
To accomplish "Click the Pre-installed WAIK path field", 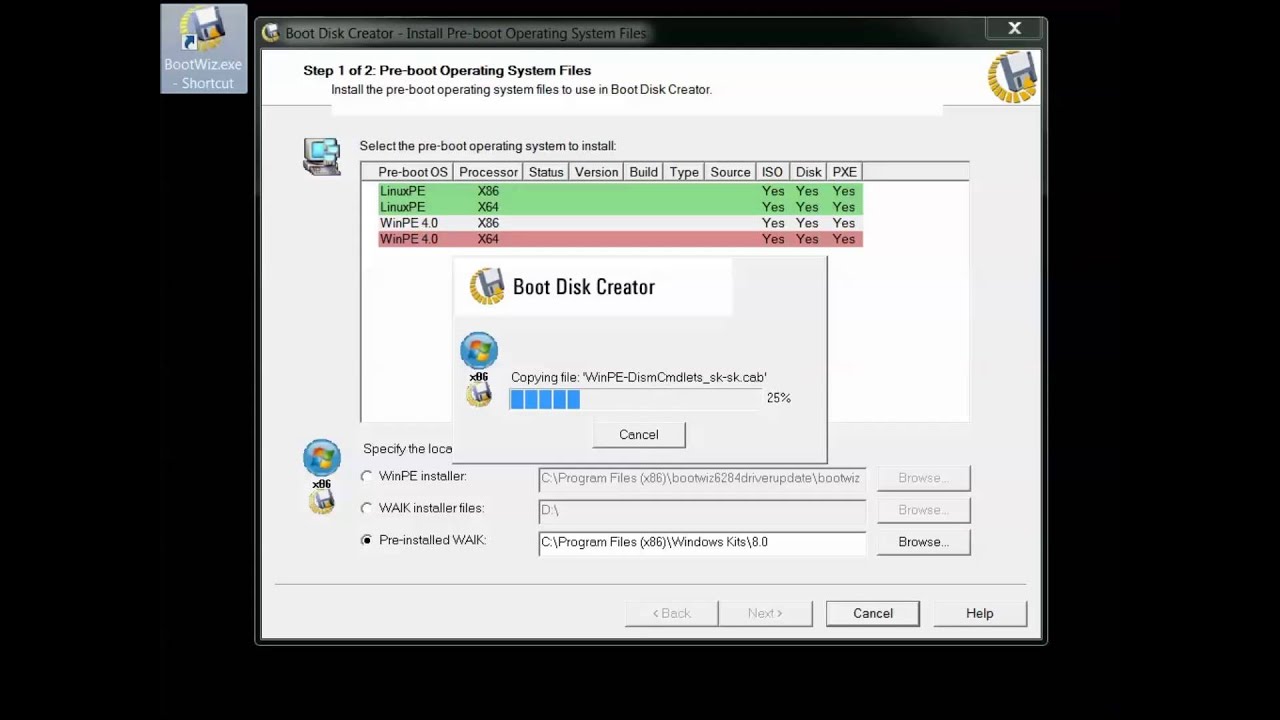I will pyautogui.click(x=702, y=542).
